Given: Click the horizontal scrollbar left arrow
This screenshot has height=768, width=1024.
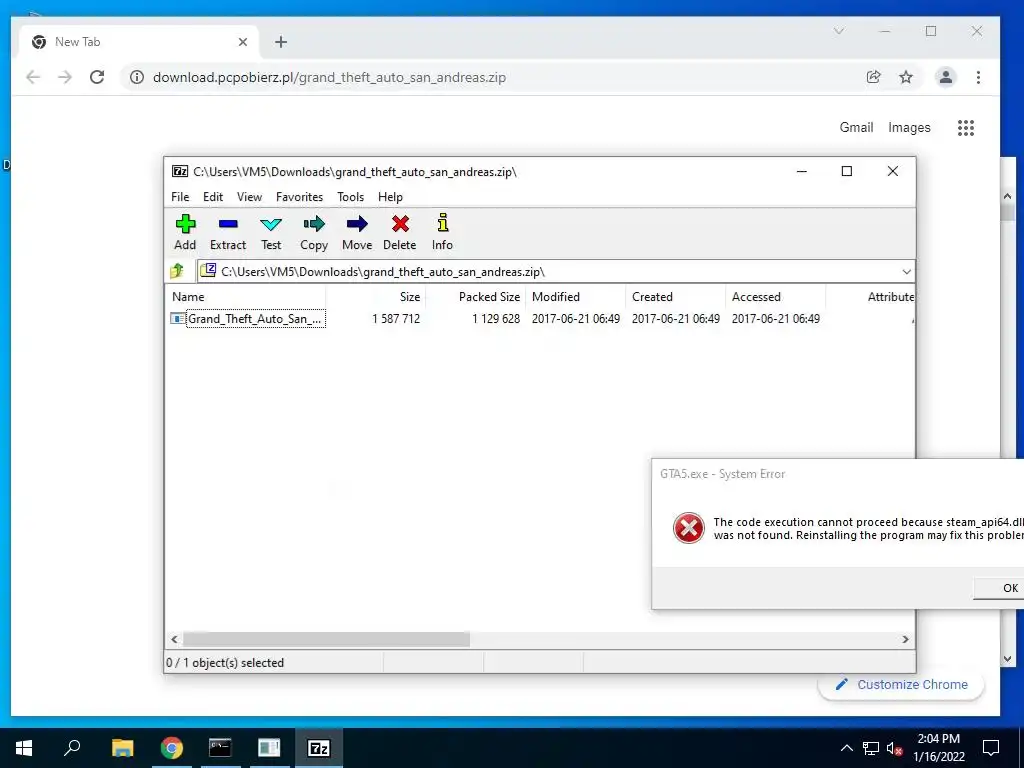Looking at the screenshot, I should 174,639.
